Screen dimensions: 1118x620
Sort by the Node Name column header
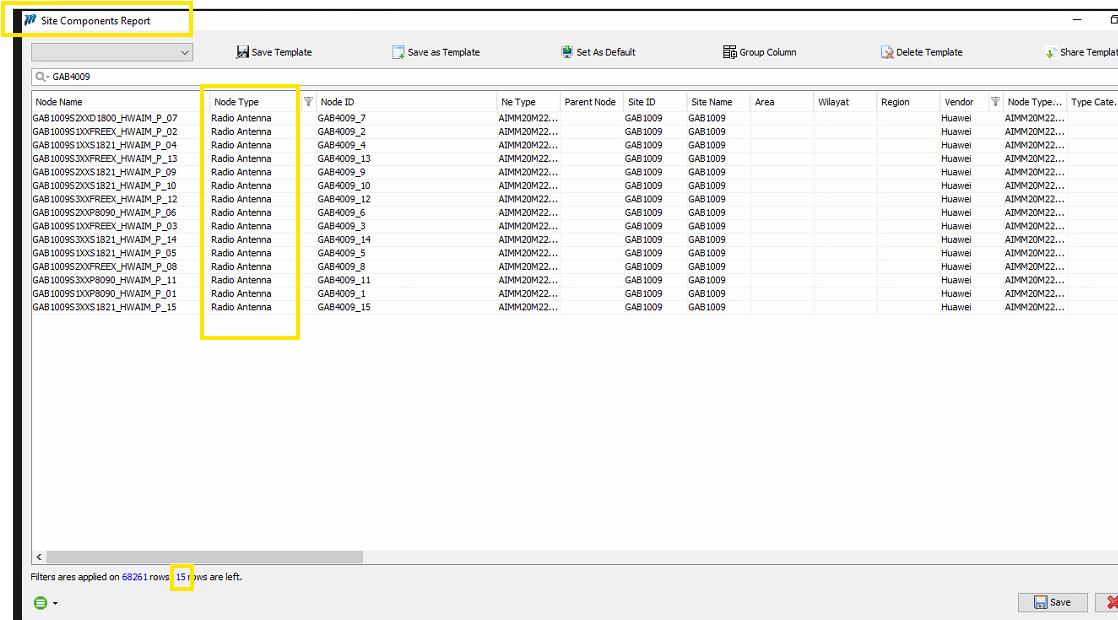click(x=115, y=102)
